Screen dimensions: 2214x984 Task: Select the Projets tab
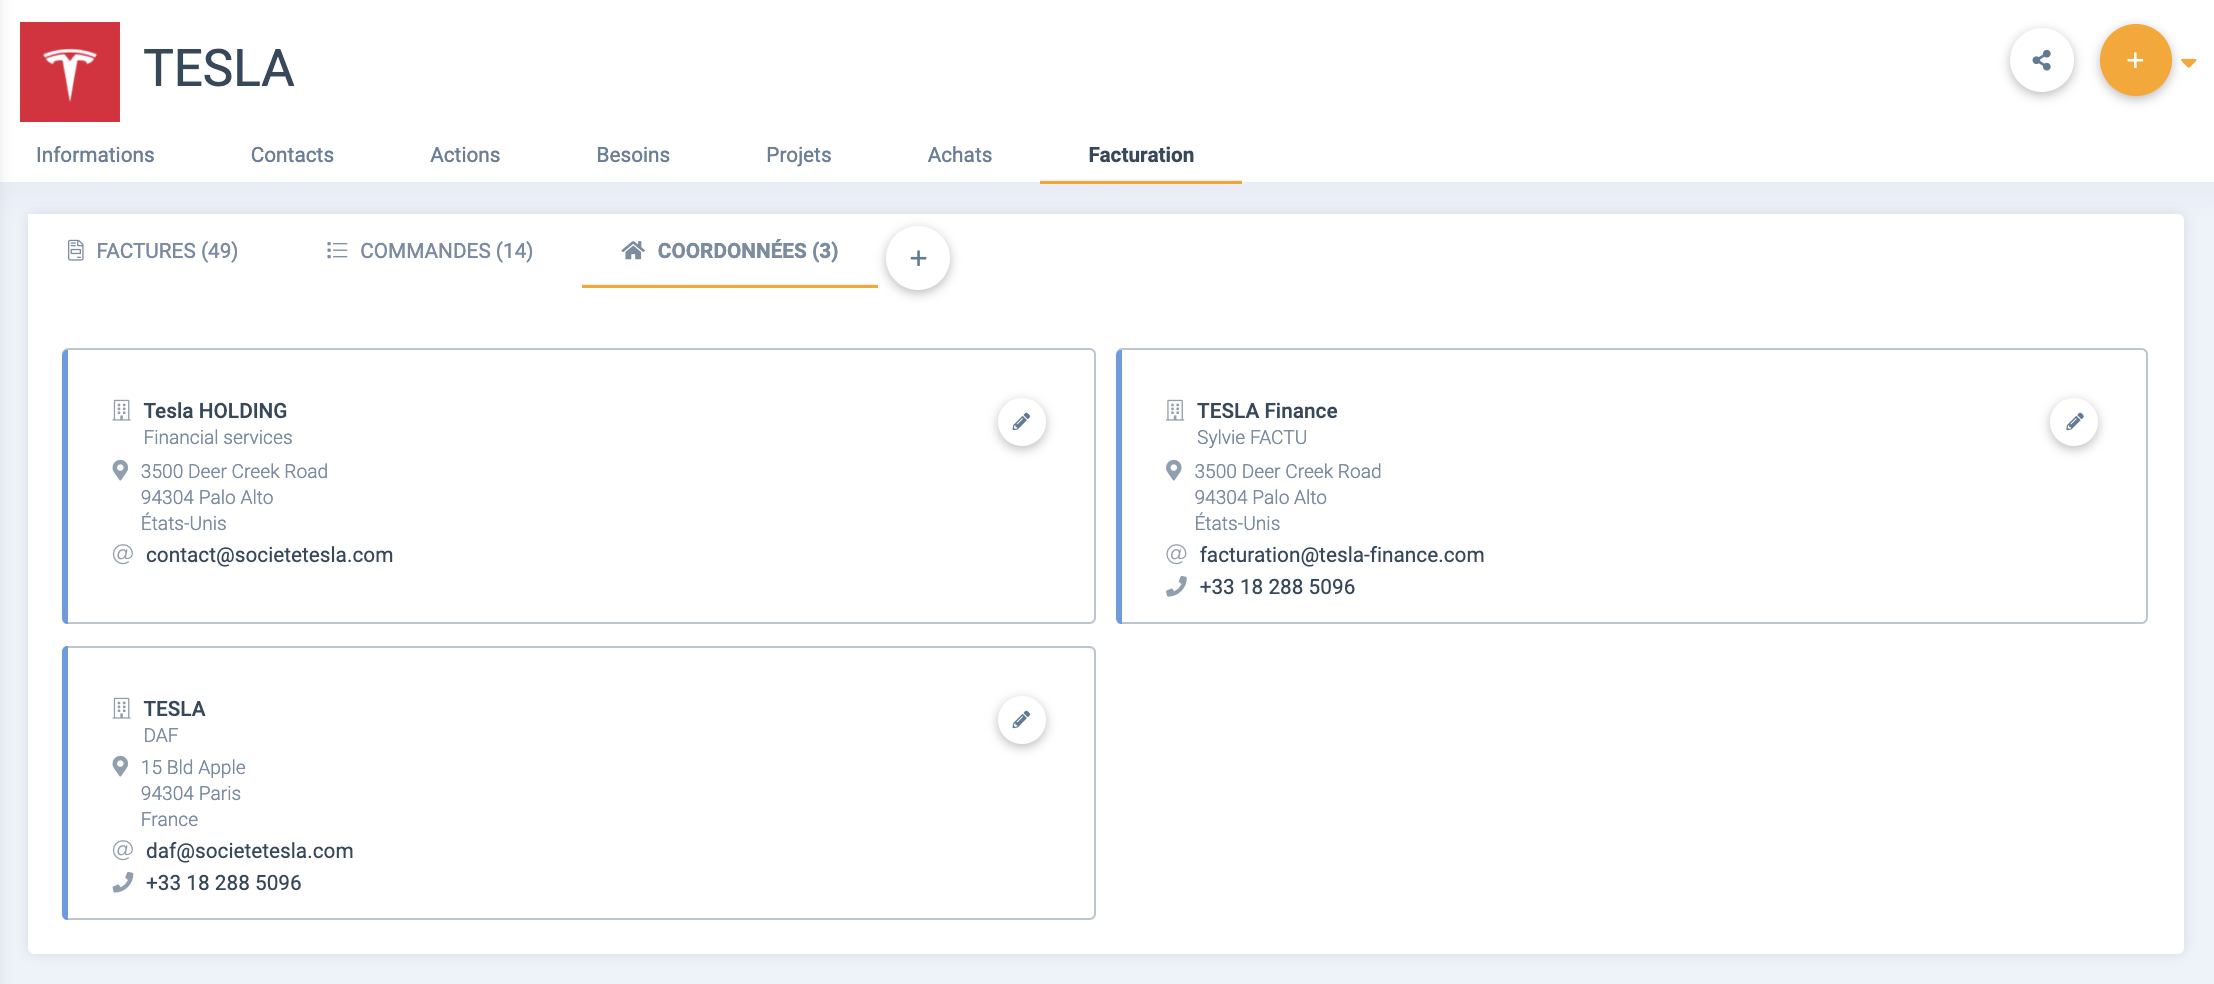pyautogui.click(x=799, y=155)
